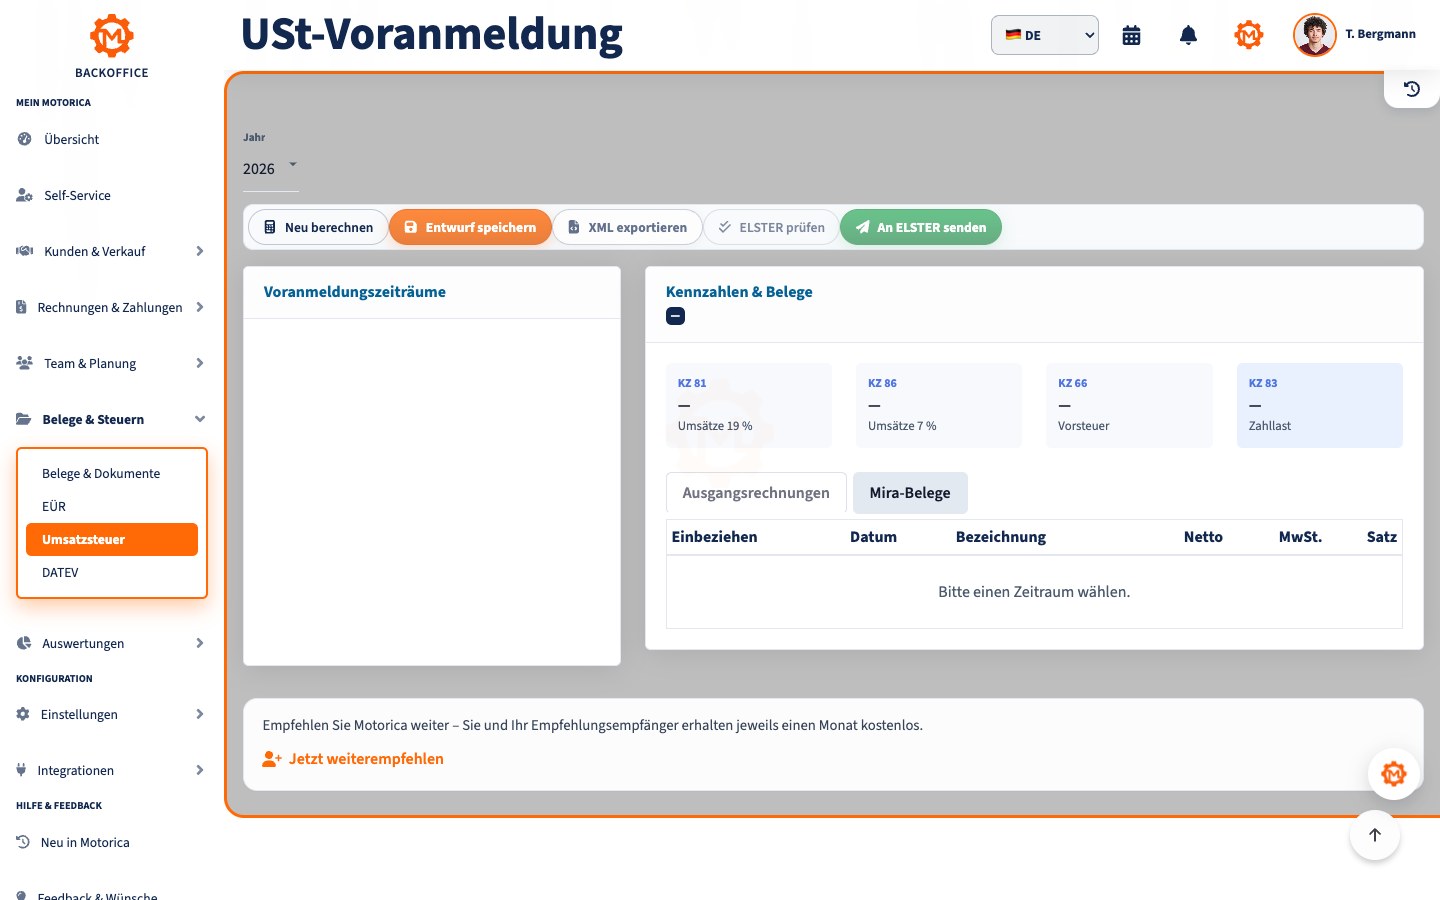This screenshot has width=1440, height=900.
Task: Select the KZ 86 Umsätze 7 % card
Action: pyautogui.click(x=939, y=405)
